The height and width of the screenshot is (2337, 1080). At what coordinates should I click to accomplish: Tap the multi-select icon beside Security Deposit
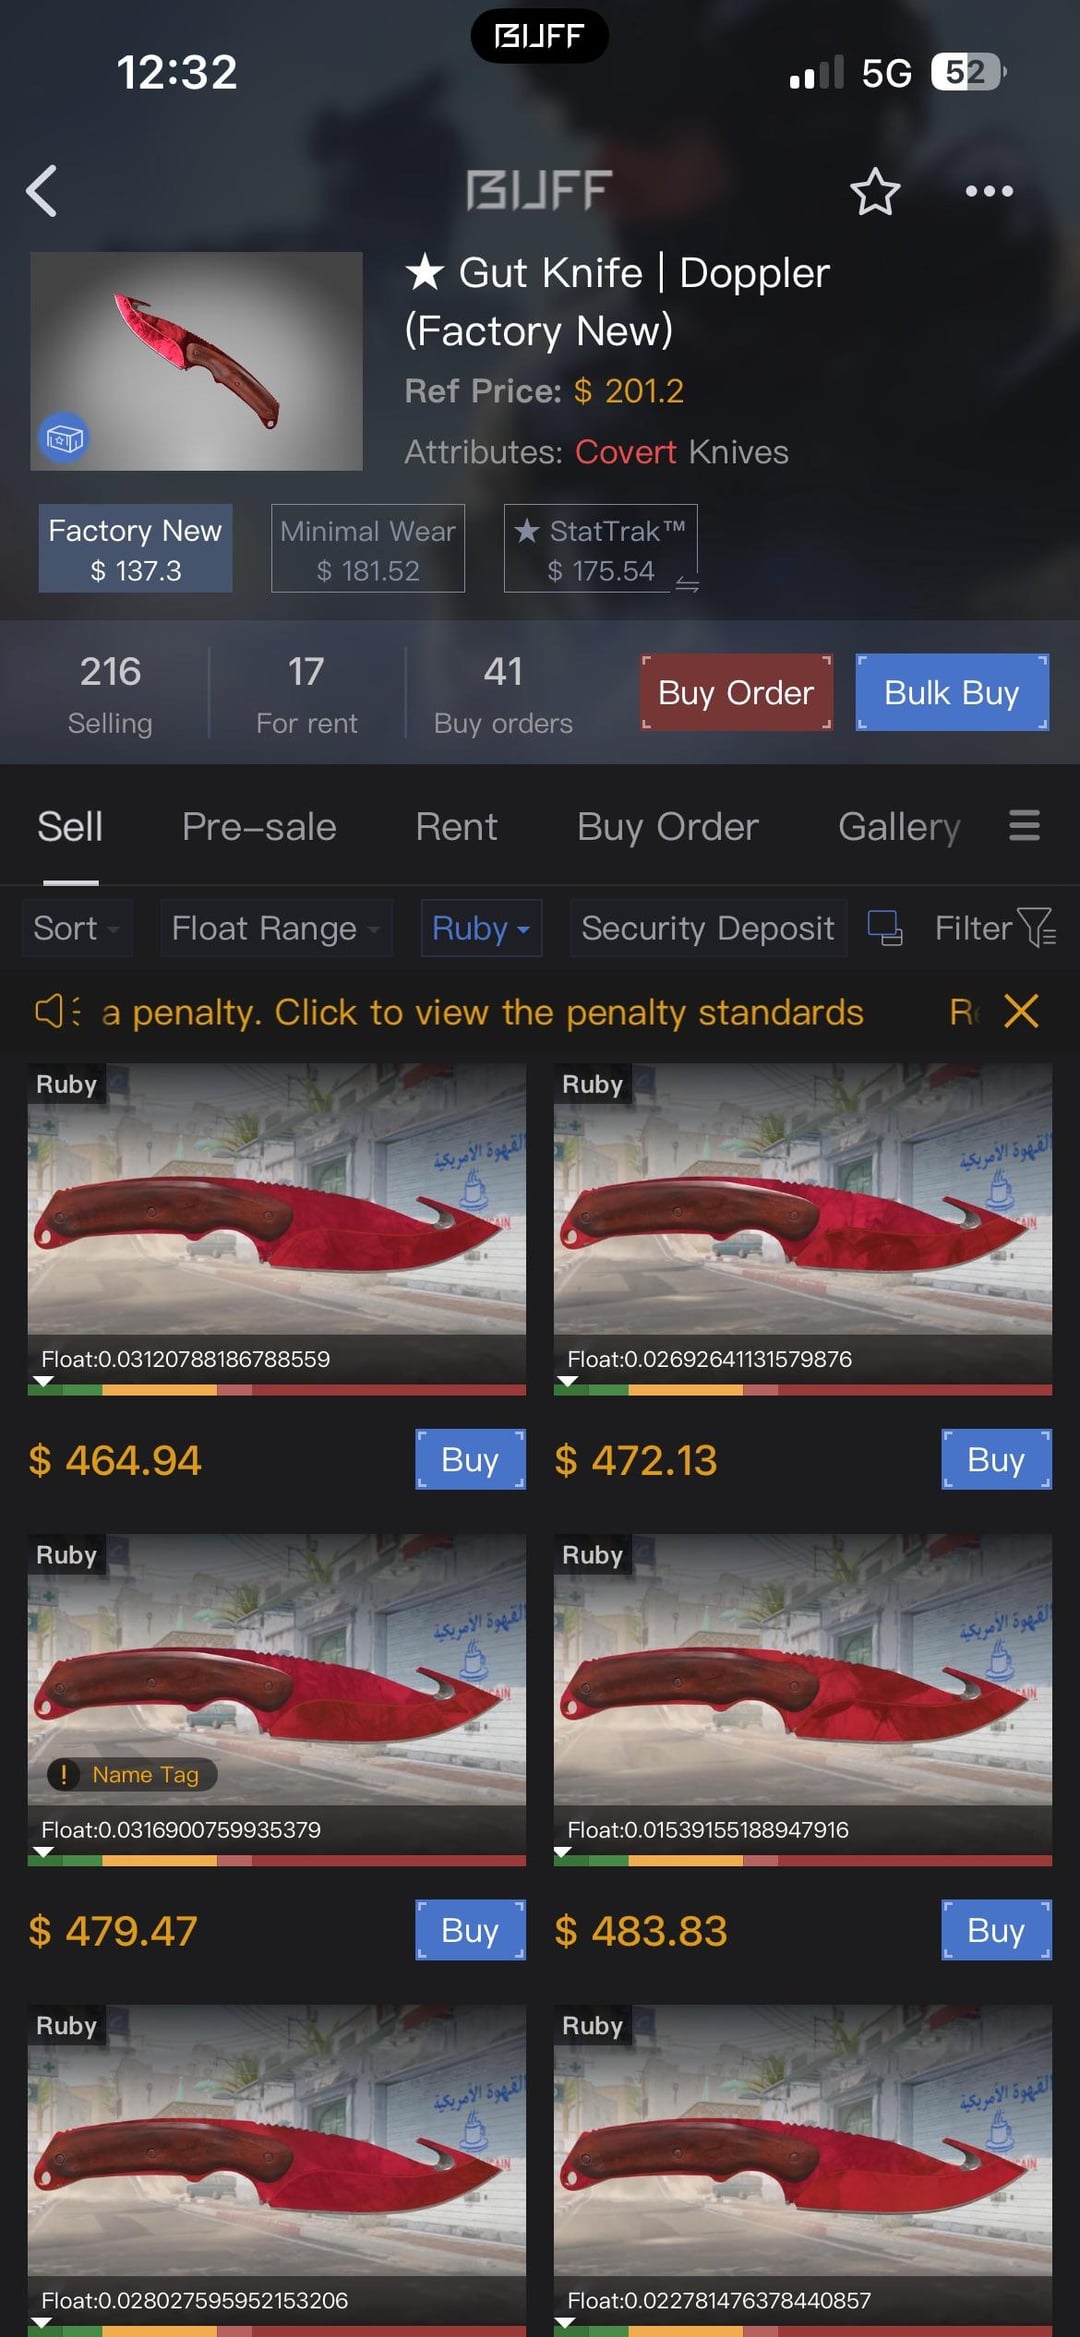[884, 928]
